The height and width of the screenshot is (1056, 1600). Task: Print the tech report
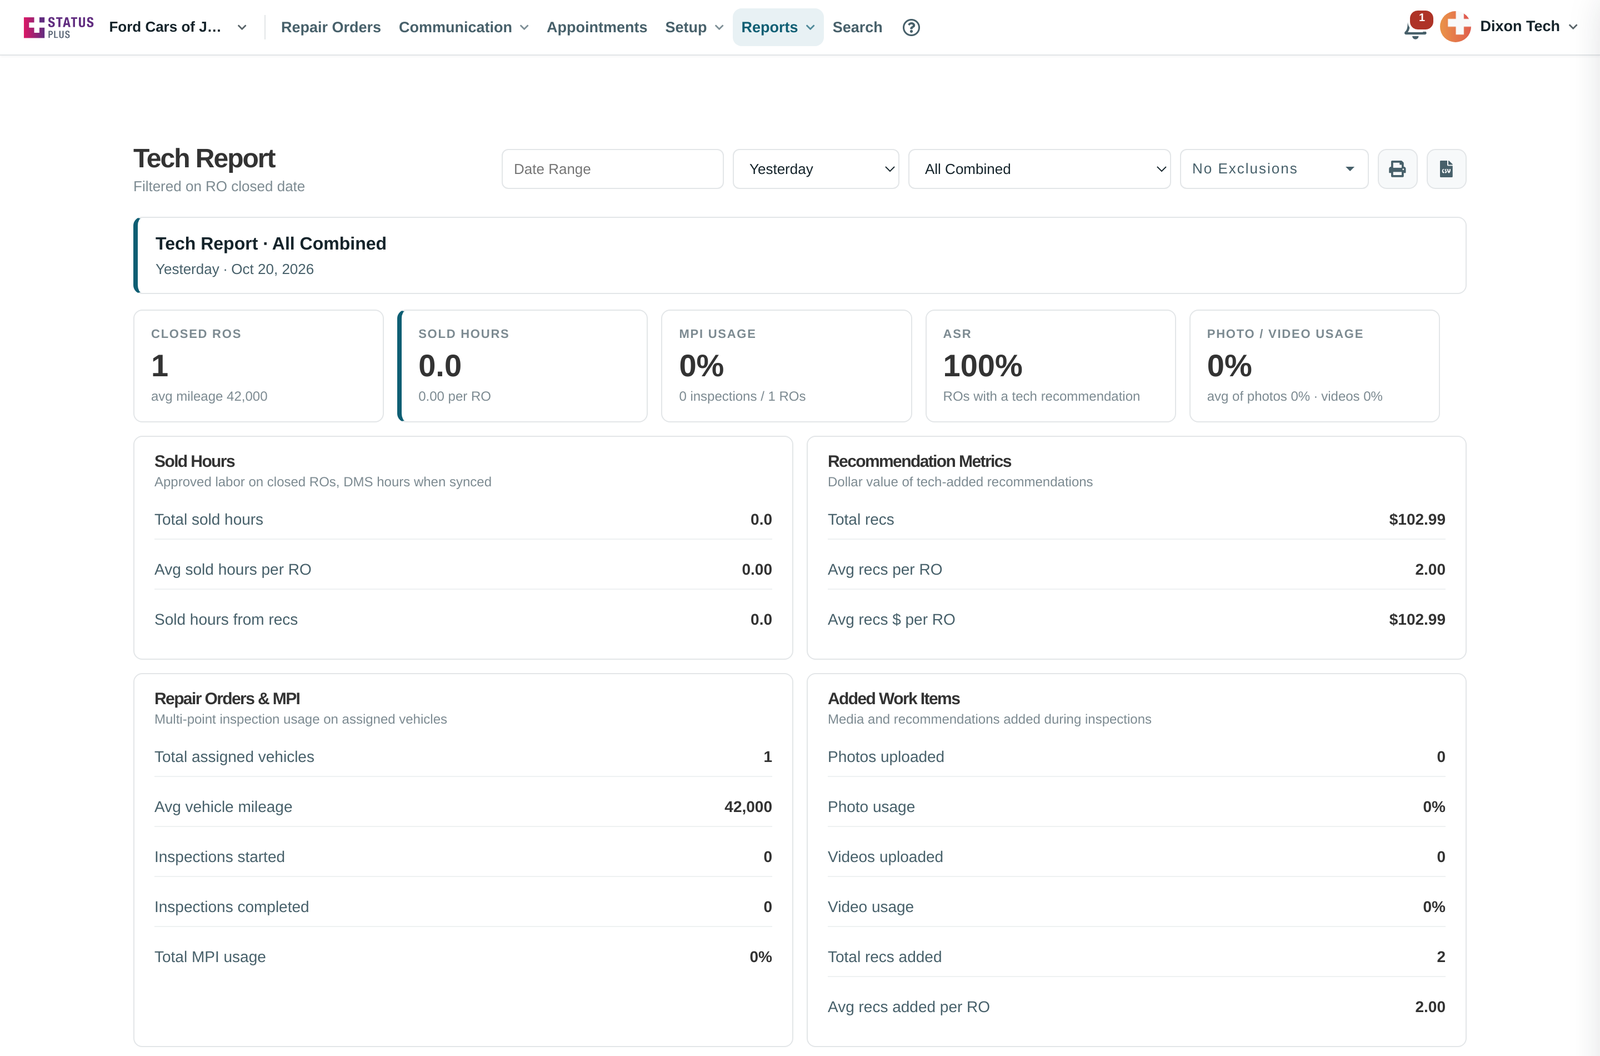pos(1397,169)
